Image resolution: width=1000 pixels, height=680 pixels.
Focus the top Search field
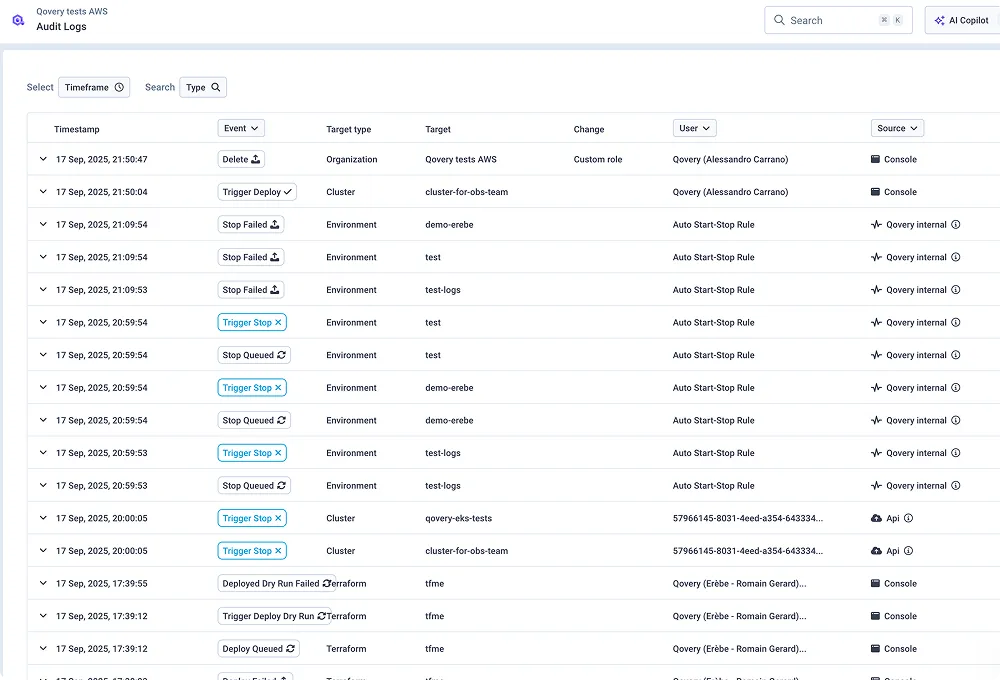tap(838, 20)
